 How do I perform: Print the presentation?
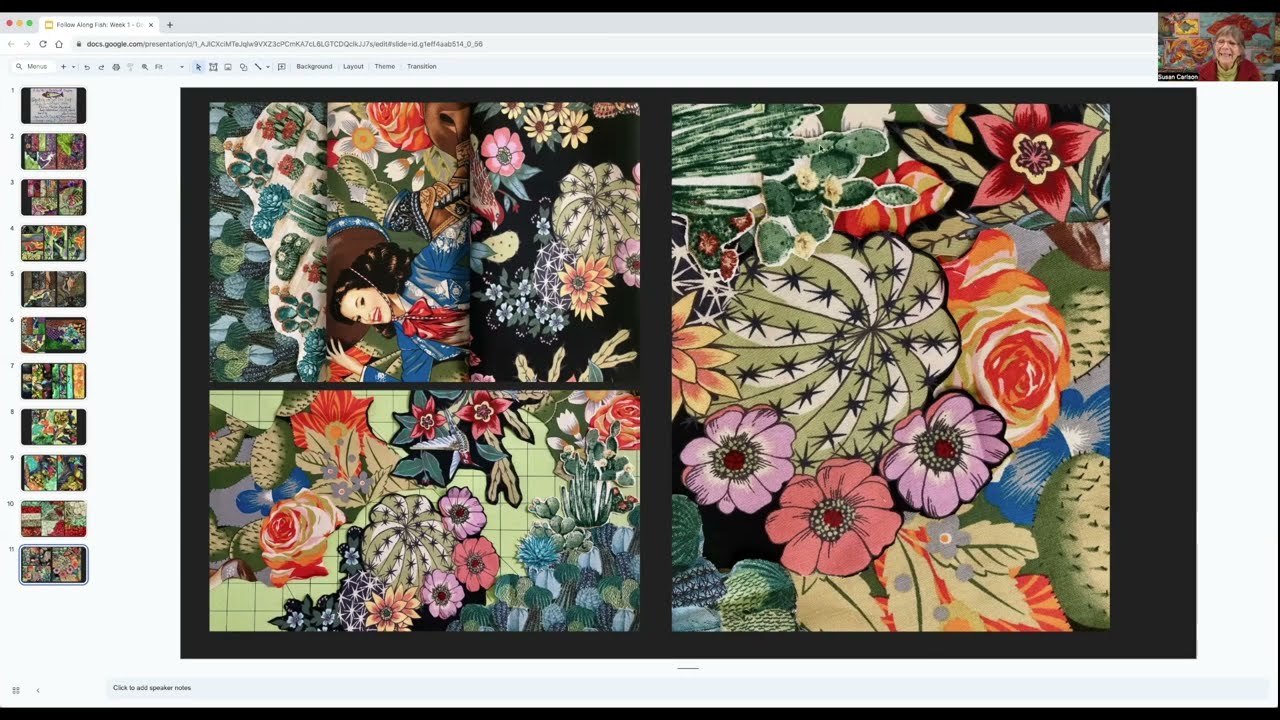click(x=116, y=67)
